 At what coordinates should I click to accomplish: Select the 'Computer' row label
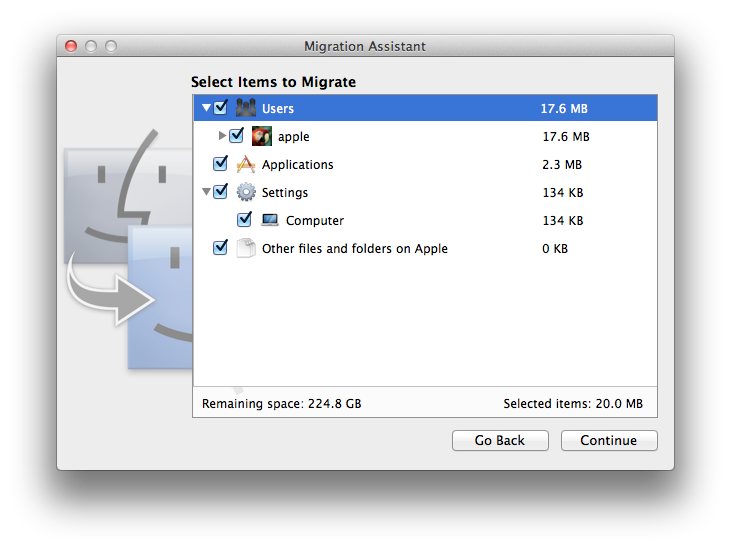(315, 220)
